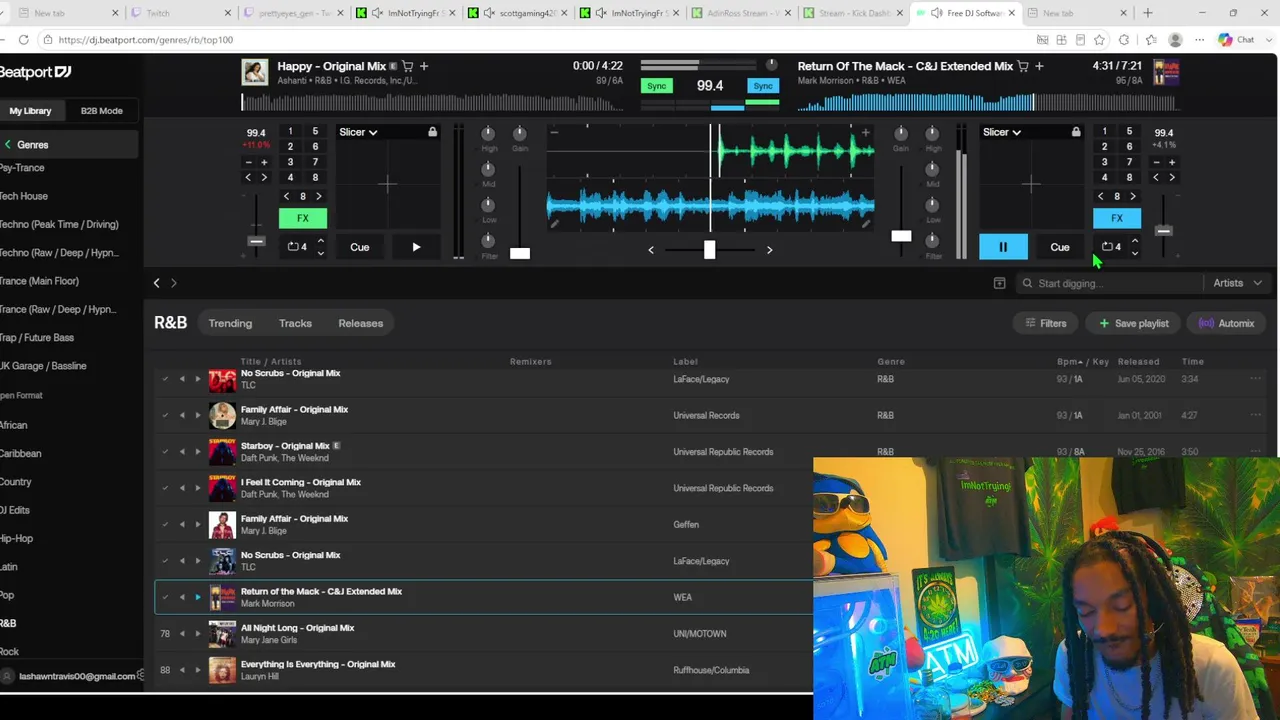Open more options for first No Scrubs row
Viewport: 1280px width, 720px height.
point(1255,379)
